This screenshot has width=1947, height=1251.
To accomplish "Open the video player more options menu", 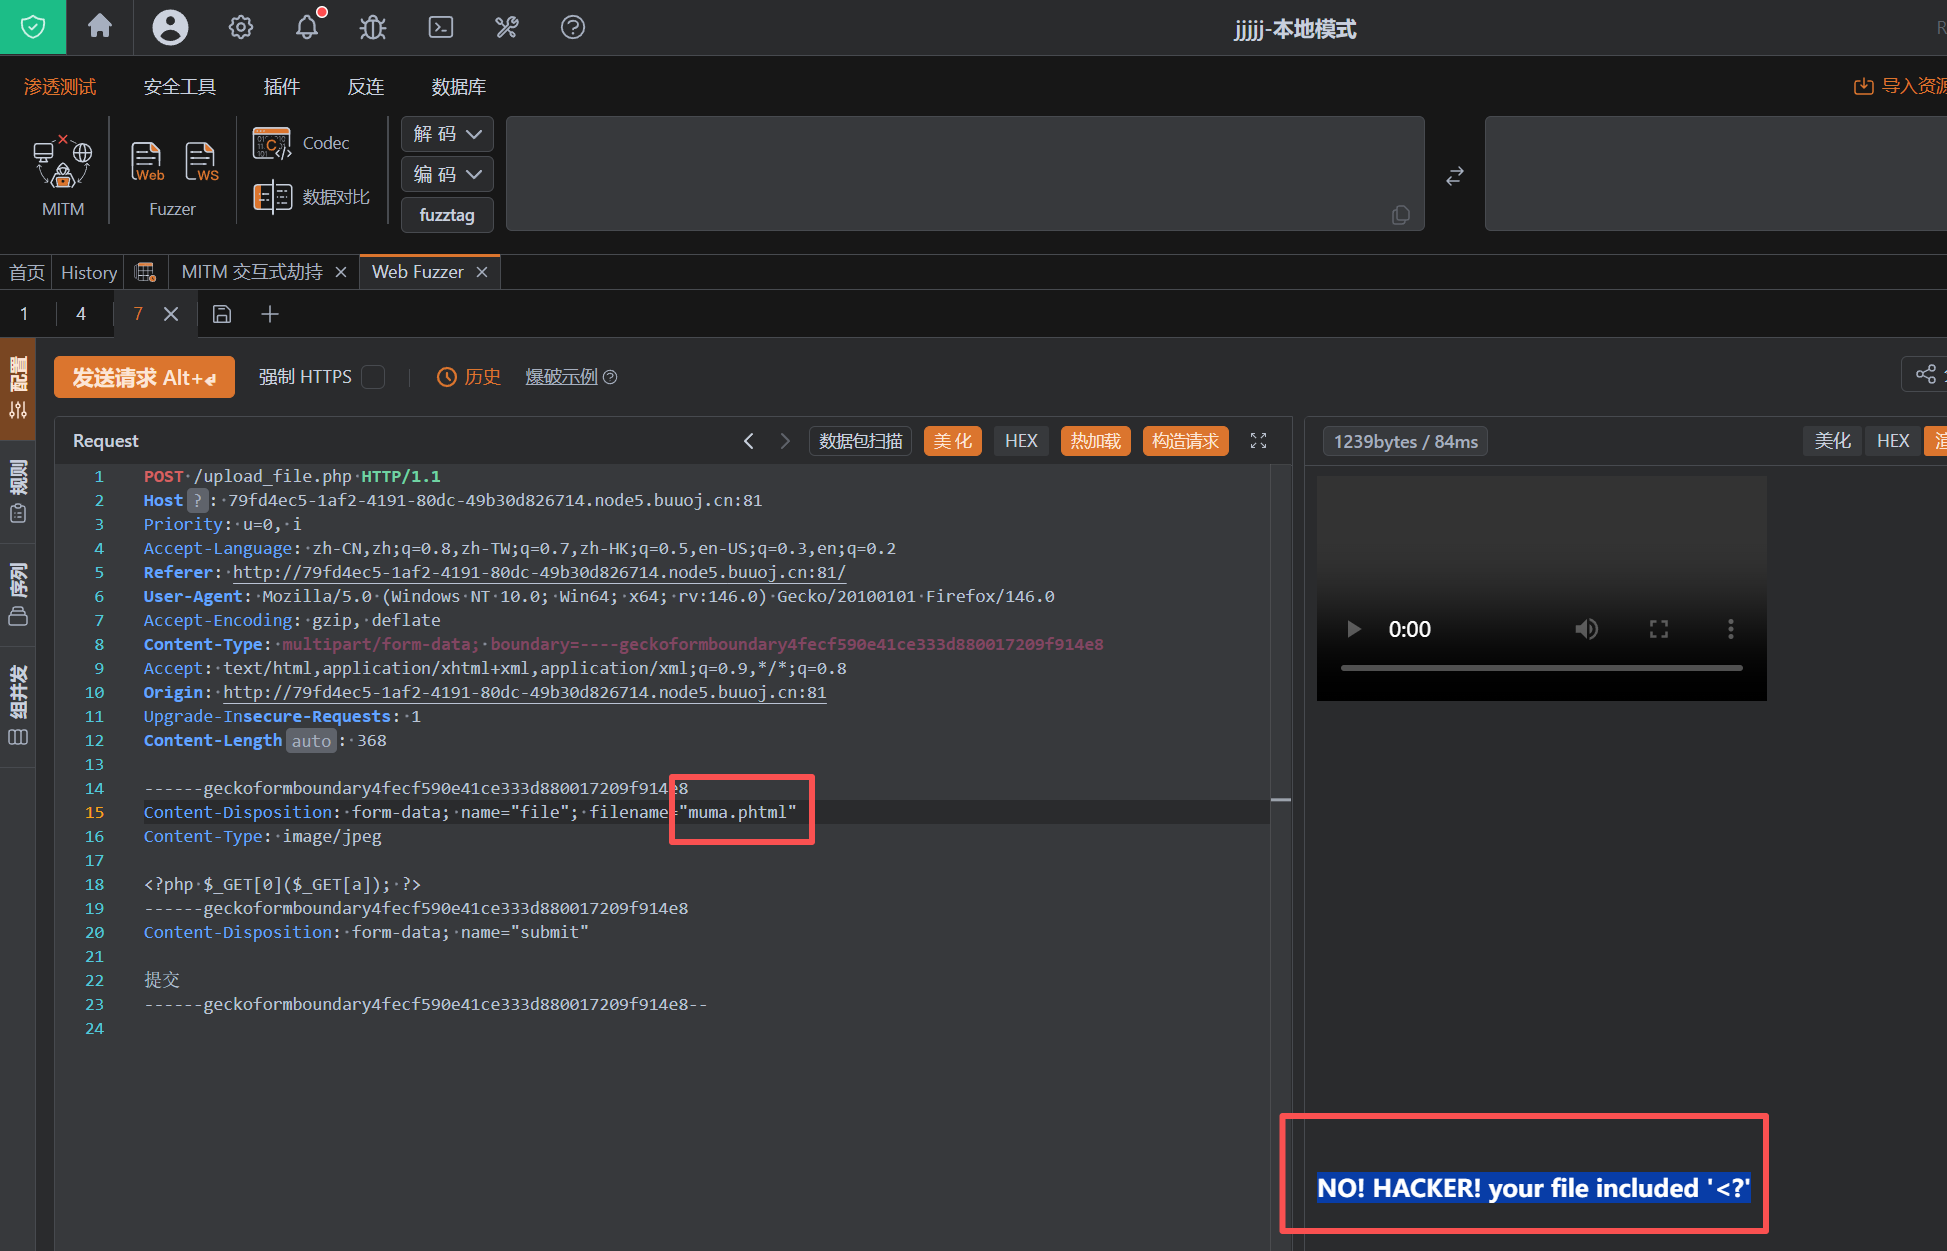I will (x=1730, y=629).
